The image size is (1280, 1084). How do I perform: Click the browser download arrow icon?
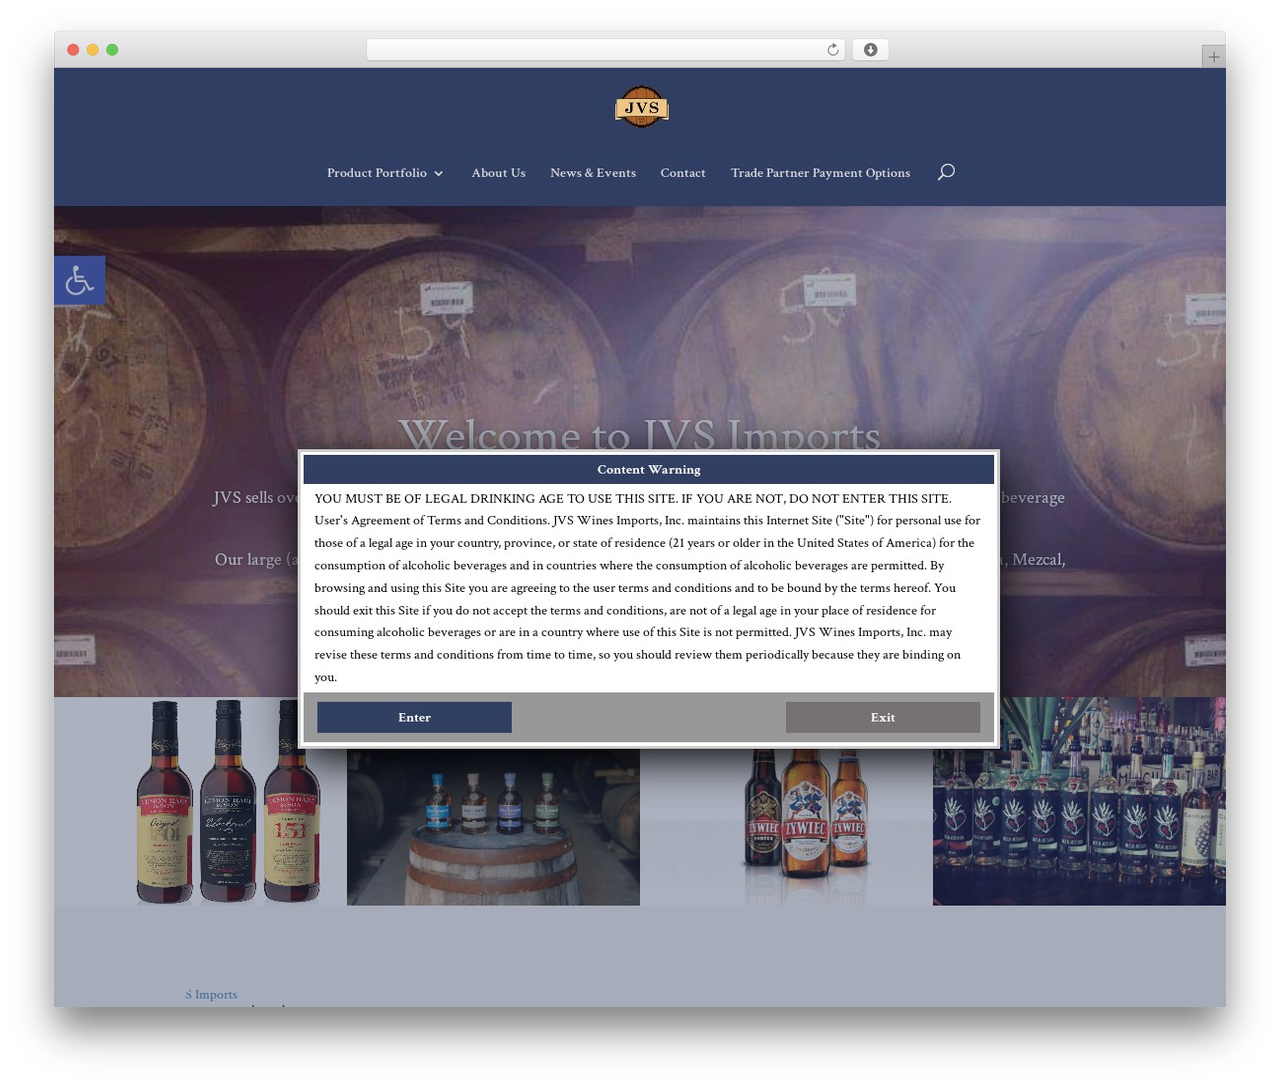coord(870,50)
